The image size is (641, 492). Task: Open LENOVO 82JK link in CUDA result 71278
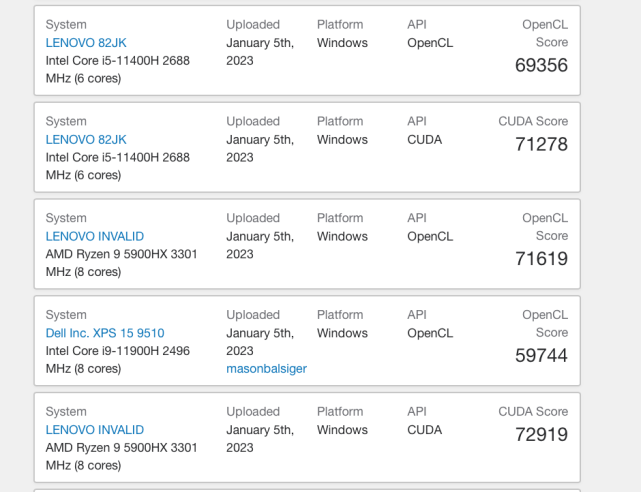86,140
